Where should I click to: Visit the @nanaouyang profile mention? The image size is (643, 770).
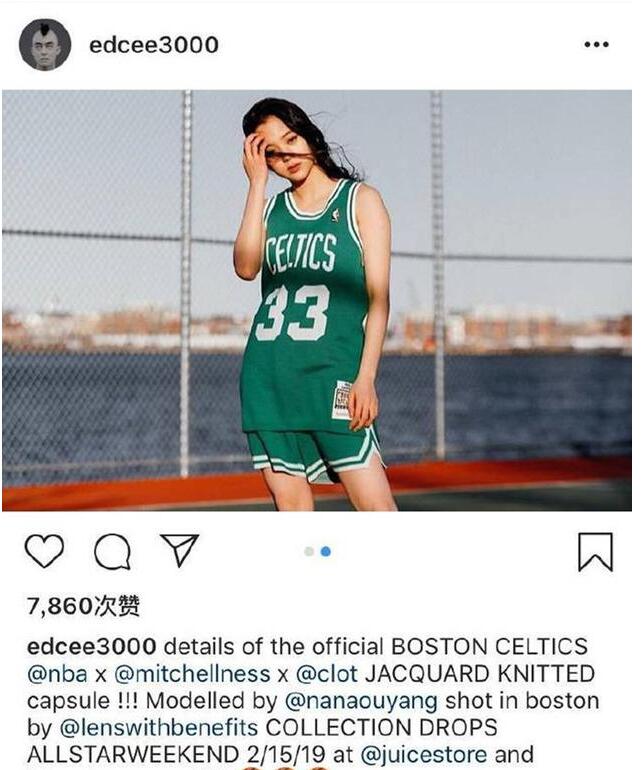click(x=361, y=701)
